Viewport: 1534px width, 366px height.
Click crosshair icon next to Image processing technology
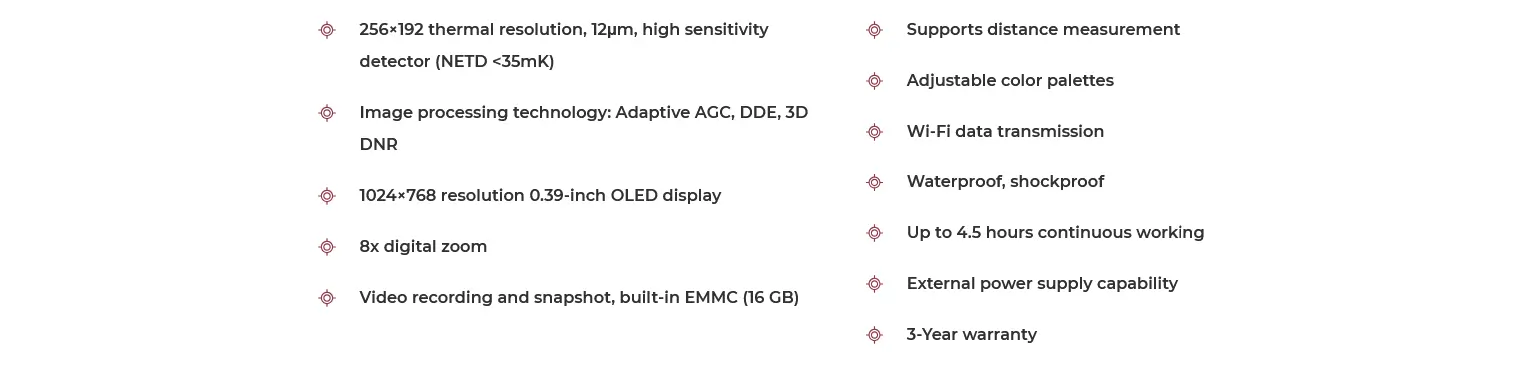pos(327,113)
